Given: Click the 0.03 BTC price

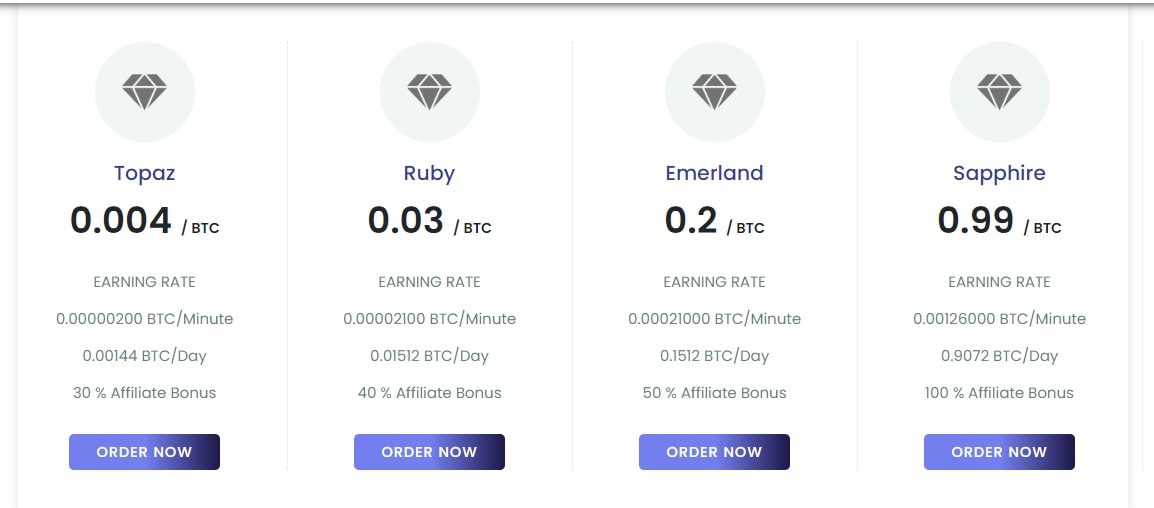Looking at the screenshot, I should coord(406,220).
